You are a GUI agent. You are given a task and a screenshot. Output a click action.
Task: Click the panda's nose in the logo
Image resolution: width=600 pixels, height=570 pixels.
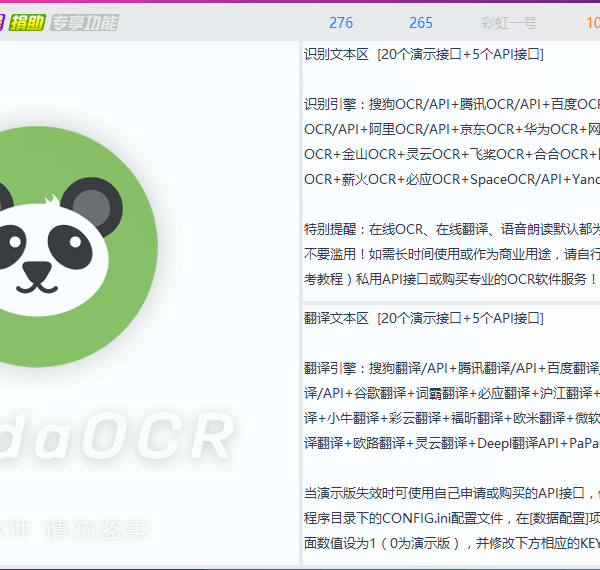coord(38,269)
